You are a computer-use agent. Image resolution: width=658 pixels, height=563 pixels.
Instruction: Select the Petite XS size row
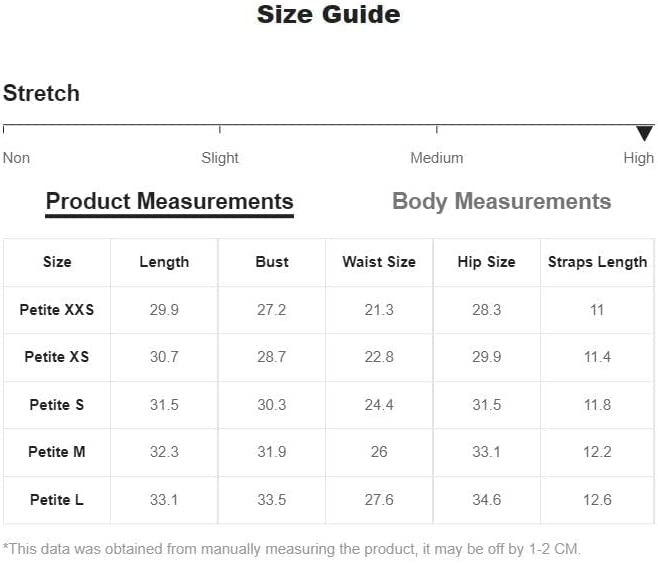pyautogui.click(x=57, y=357)
